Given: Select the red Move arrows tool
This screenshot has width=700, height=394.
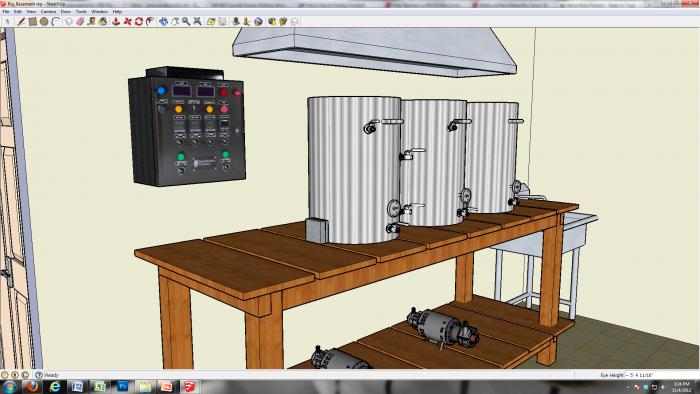Looking at the screenshot, I should (x=127, y=21).
